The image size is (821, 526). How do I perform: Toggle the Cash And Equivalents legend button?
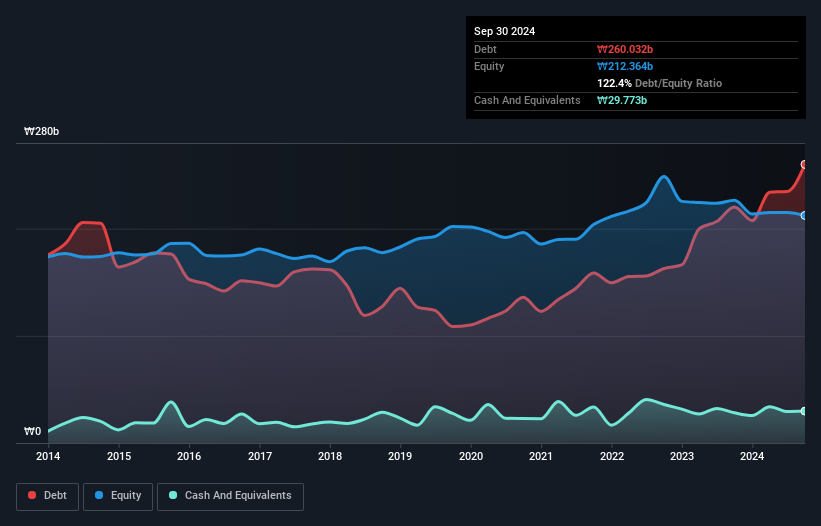click(230, 496)
